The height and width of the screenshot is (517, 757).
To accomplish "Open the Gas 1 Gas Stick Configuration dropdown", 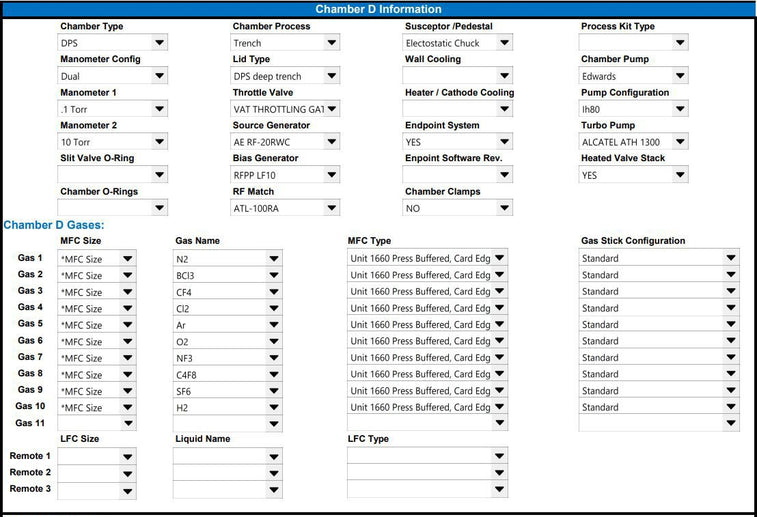I will coord(659,258).
